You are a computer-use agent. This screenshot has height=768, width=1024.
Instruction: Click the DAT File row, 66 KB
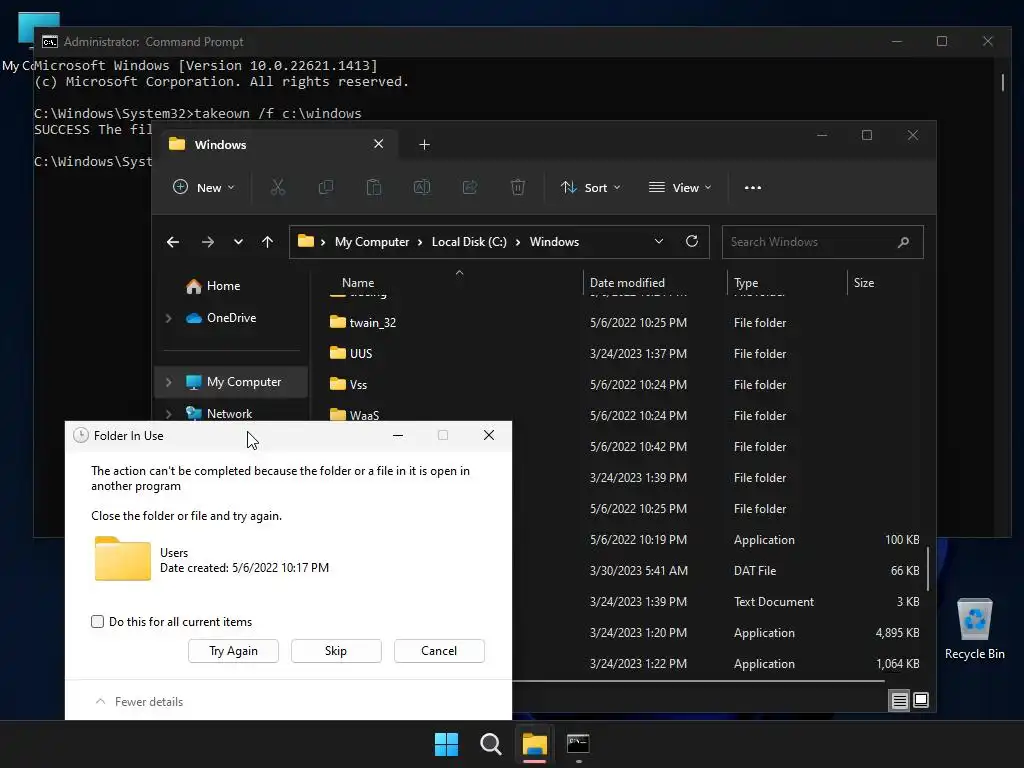(718, 571)
